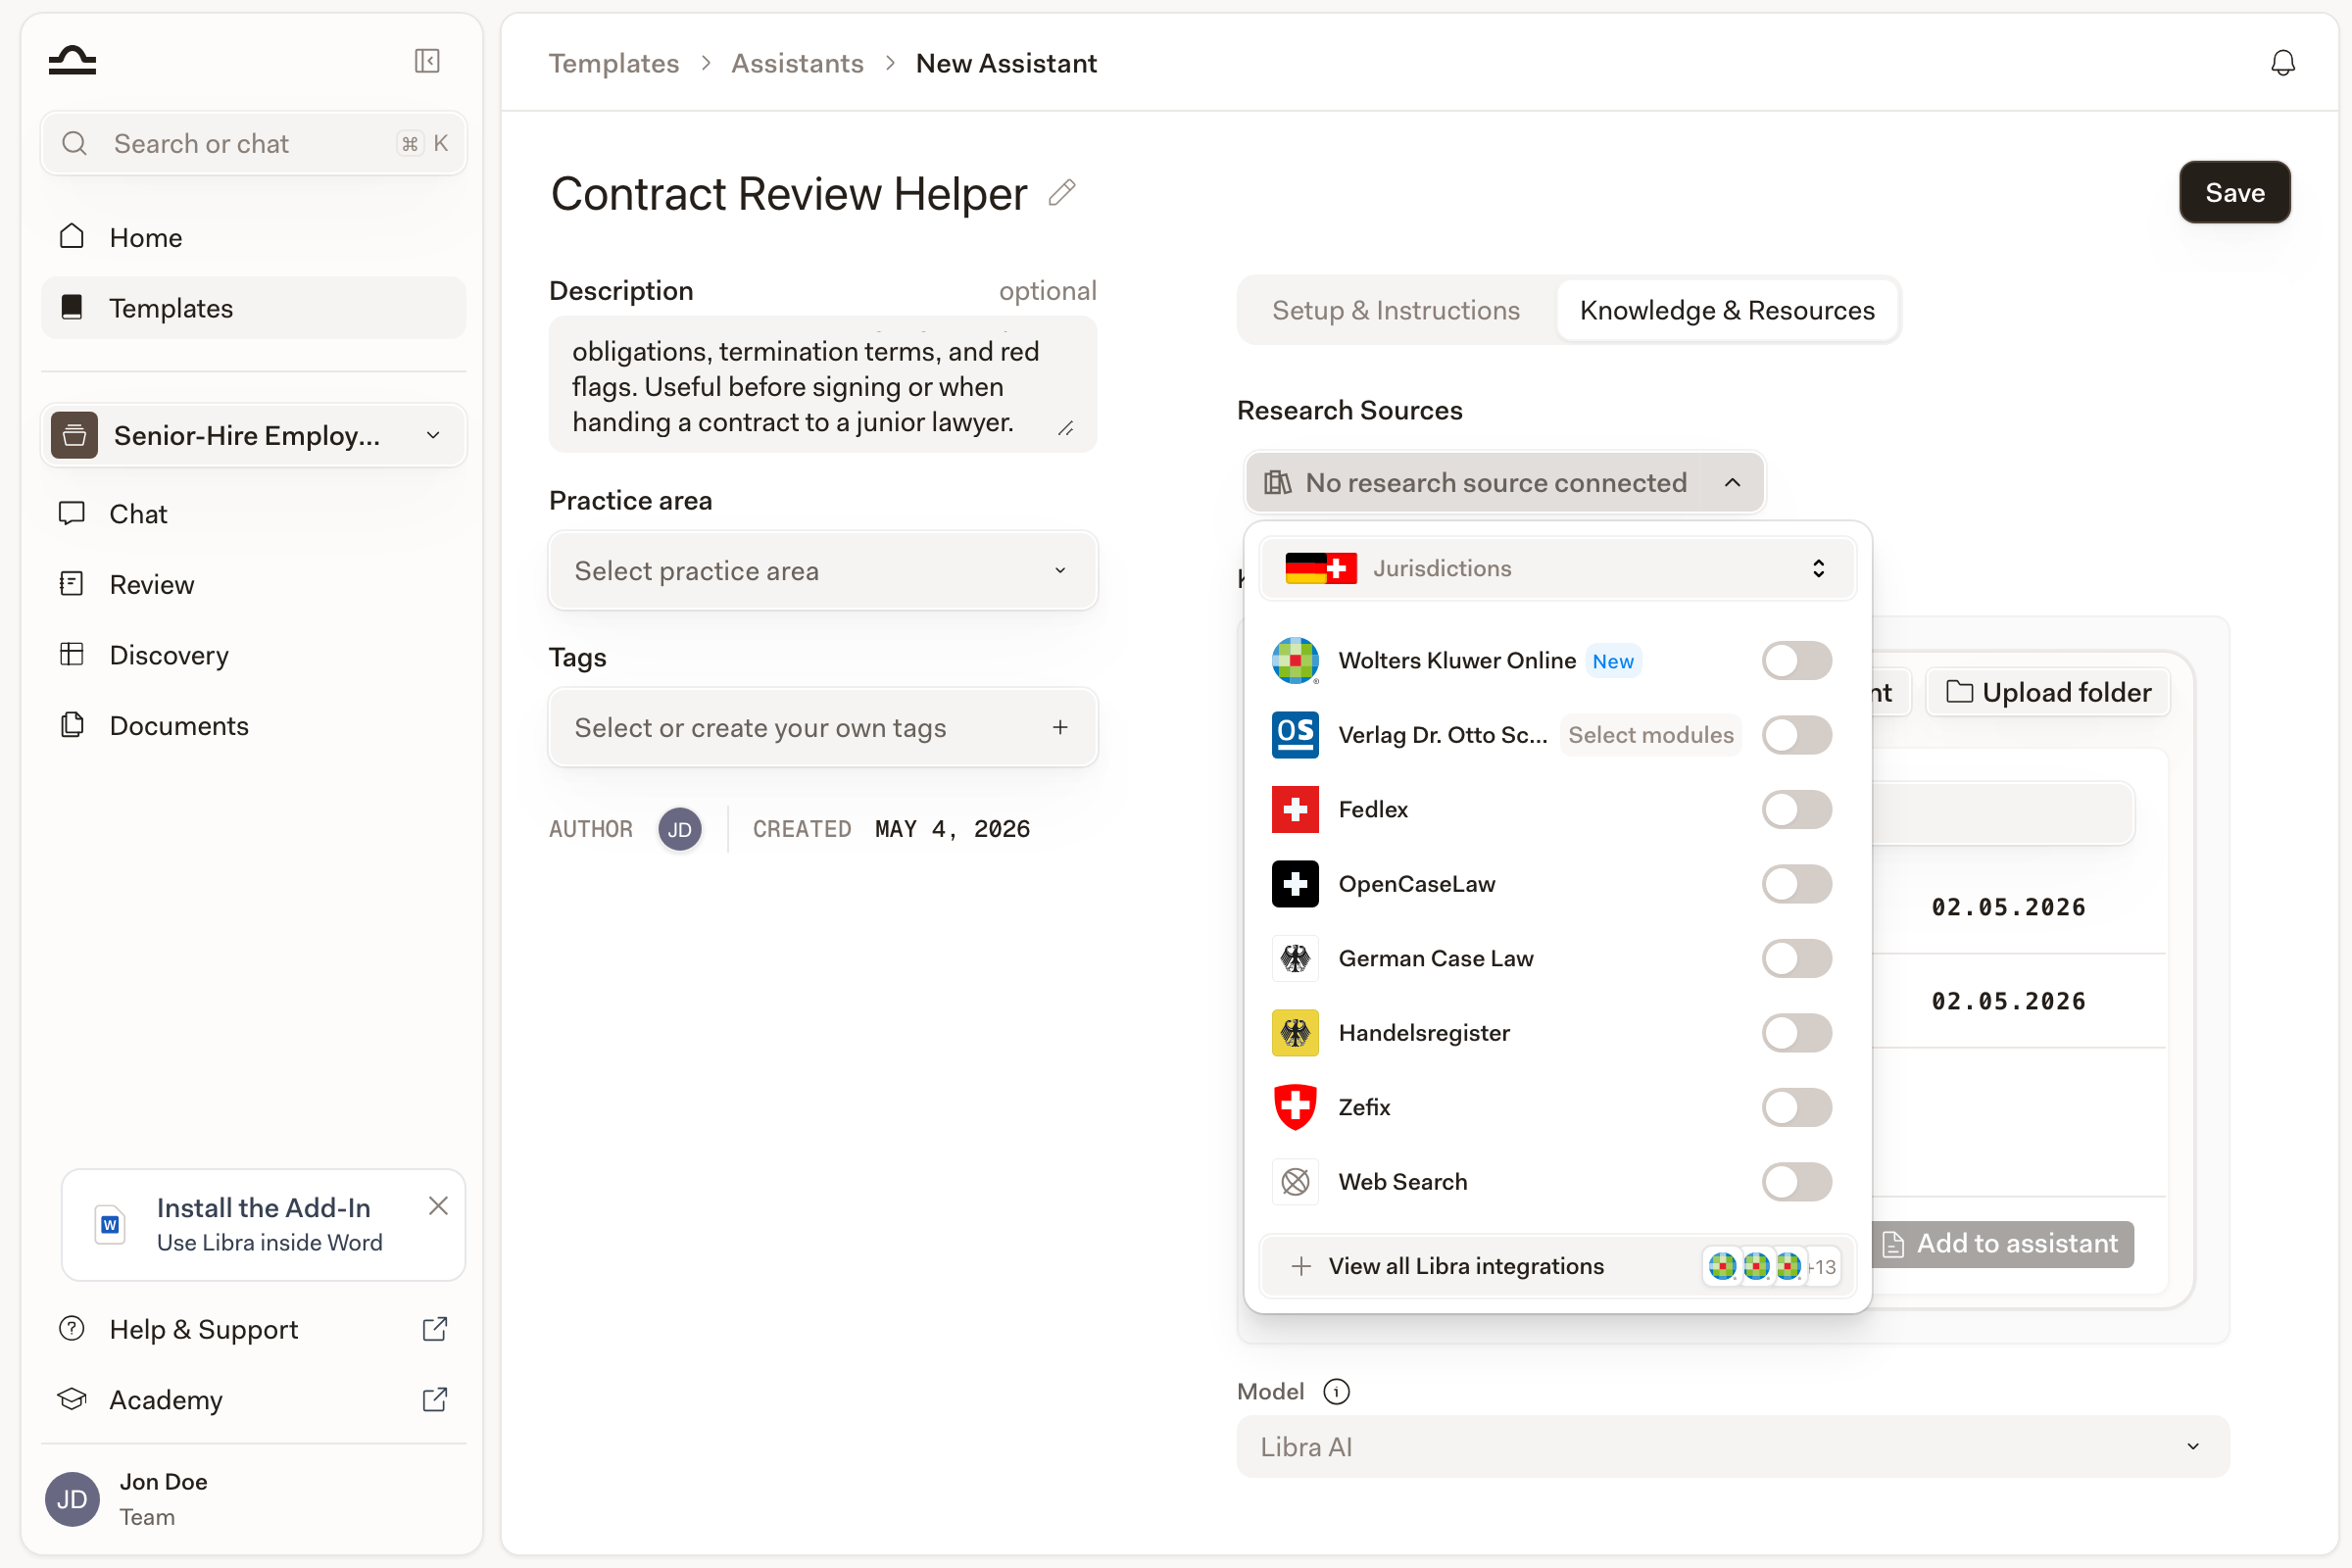Click Select modules for Verlag Dr. Otto Schmidt
The width and height of the screenshot is (2352, 1568).
1650,735
